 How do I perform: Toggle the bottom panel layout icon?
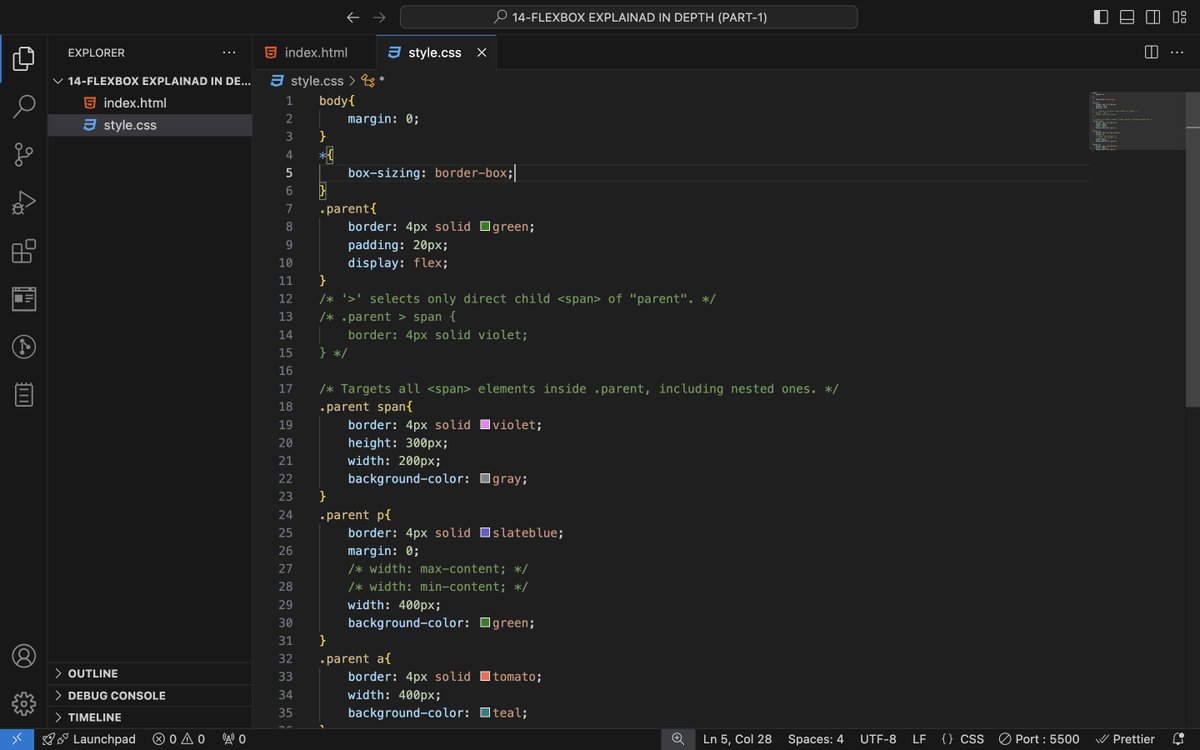tap(1127, 17)
